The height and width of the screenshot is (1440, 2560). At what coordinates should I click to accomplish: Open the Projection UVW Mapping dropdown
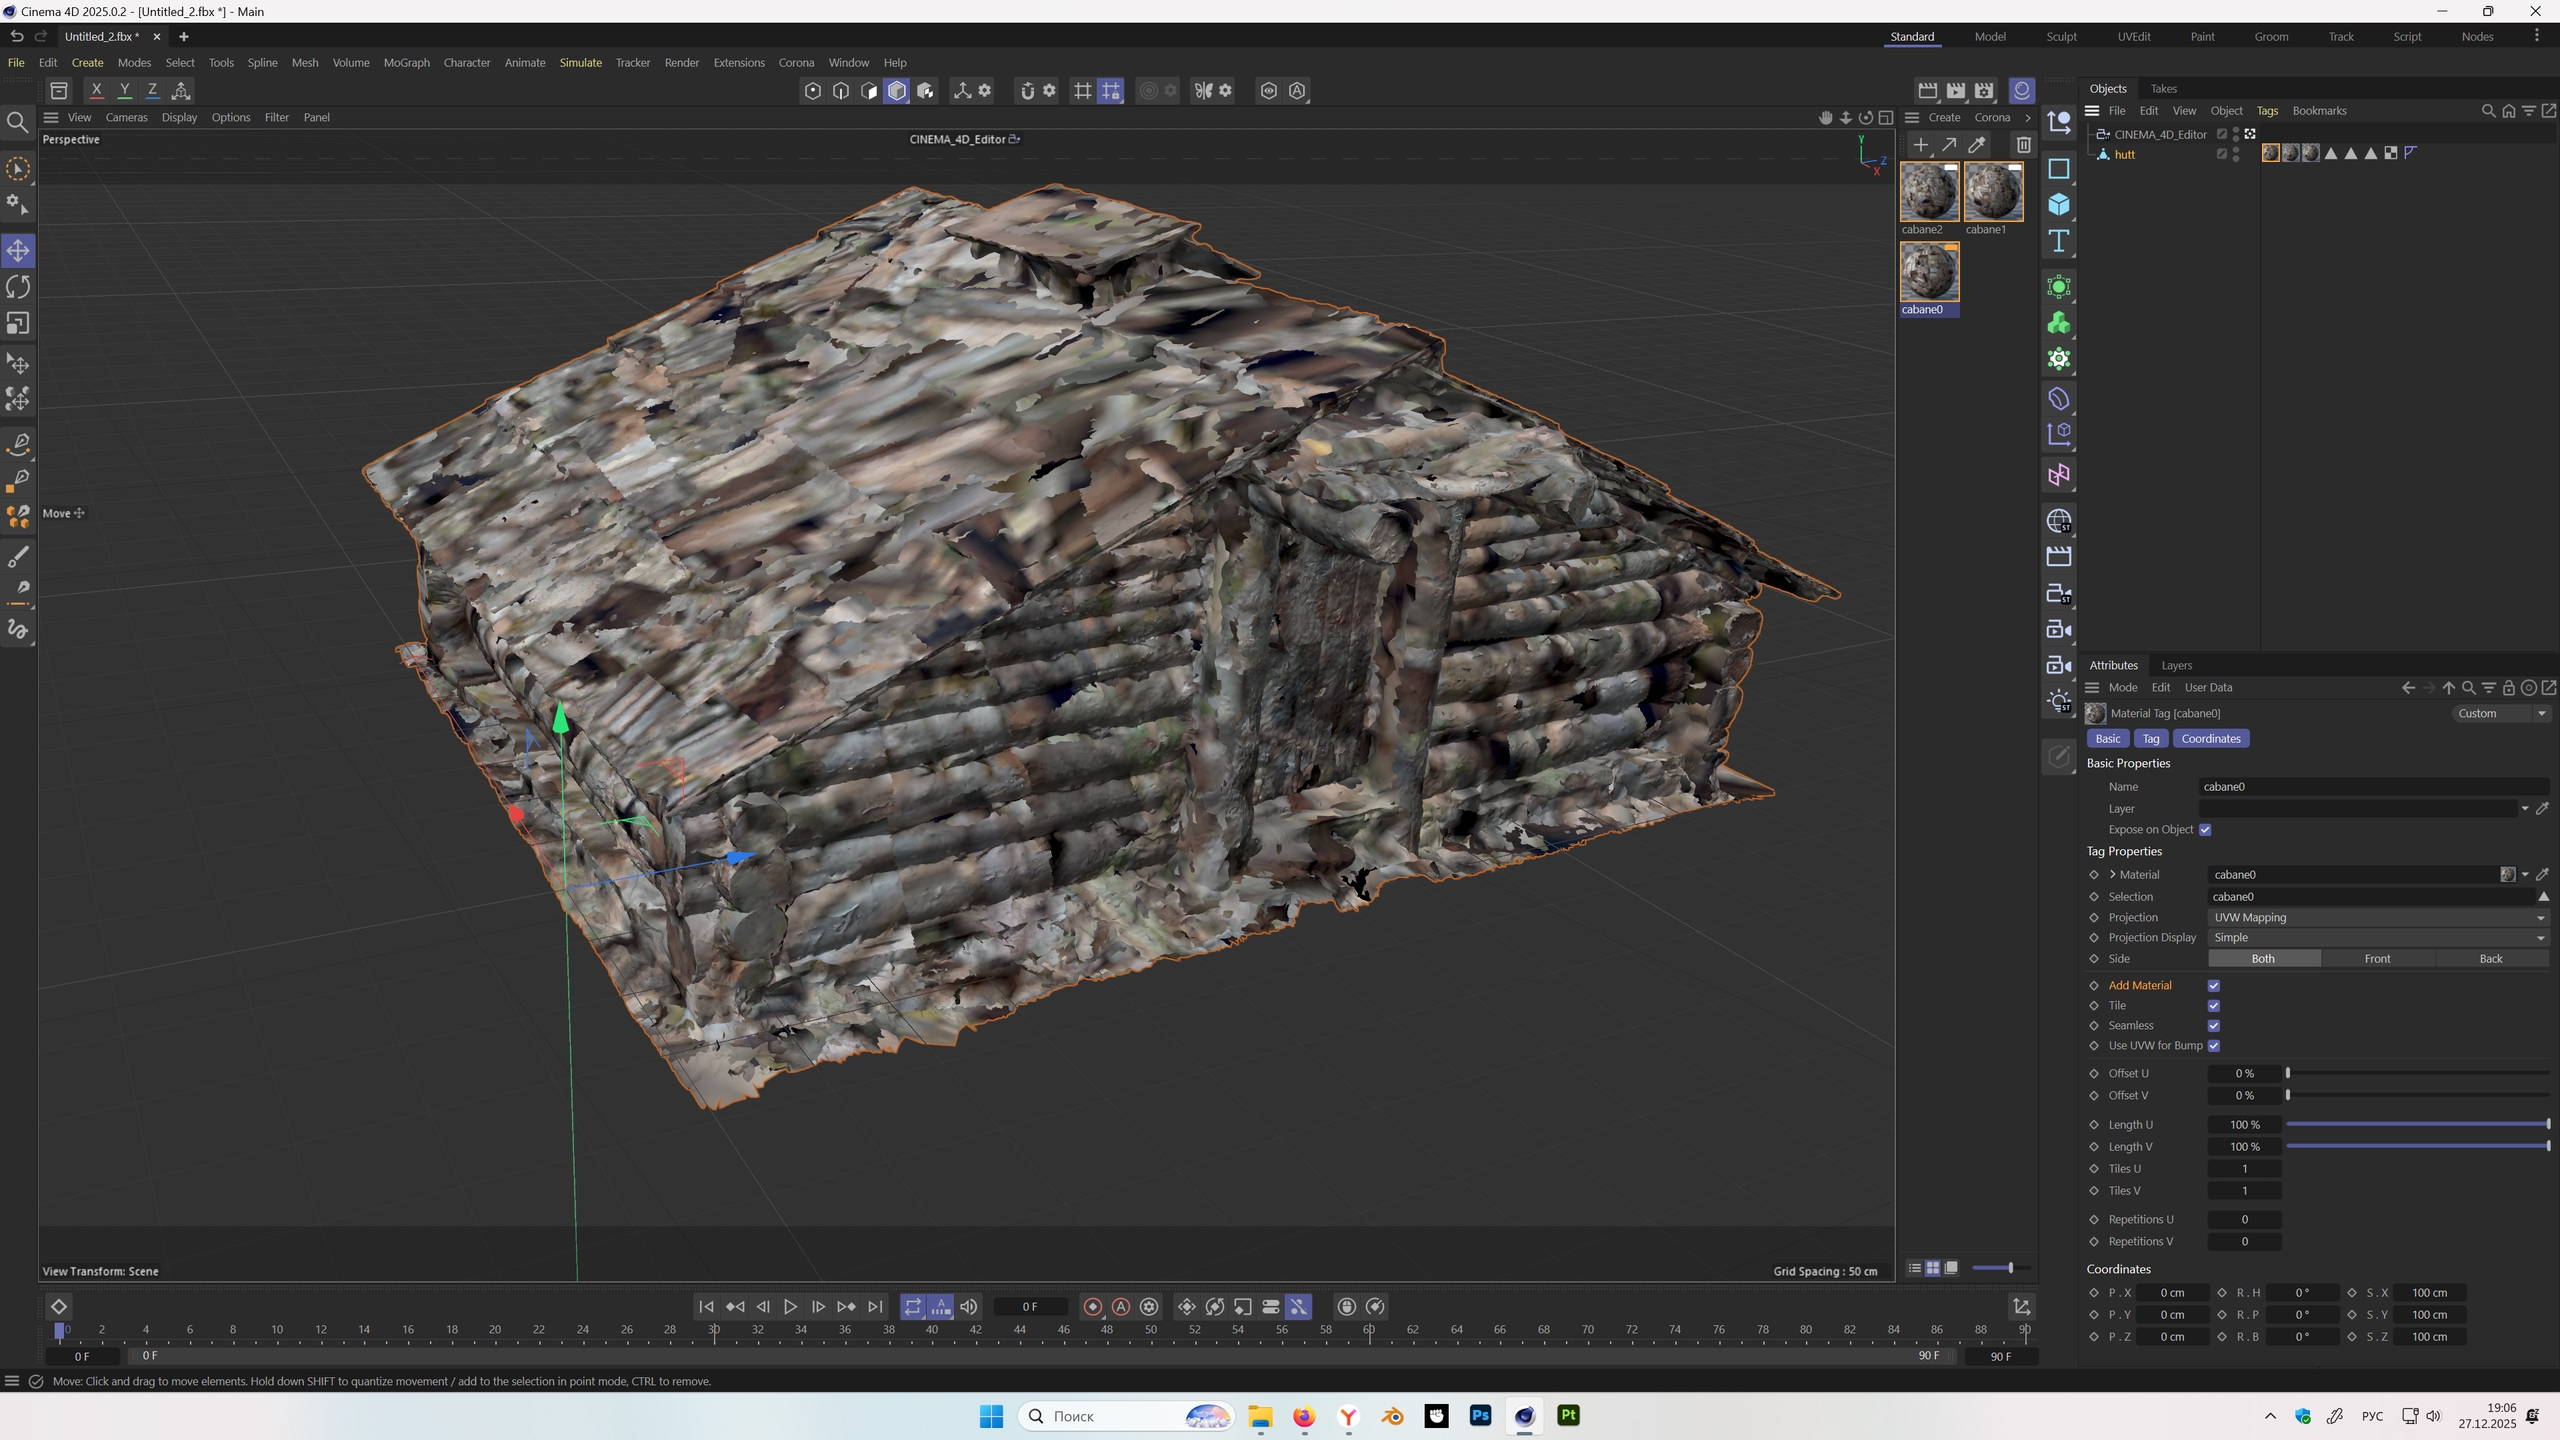2376,918
